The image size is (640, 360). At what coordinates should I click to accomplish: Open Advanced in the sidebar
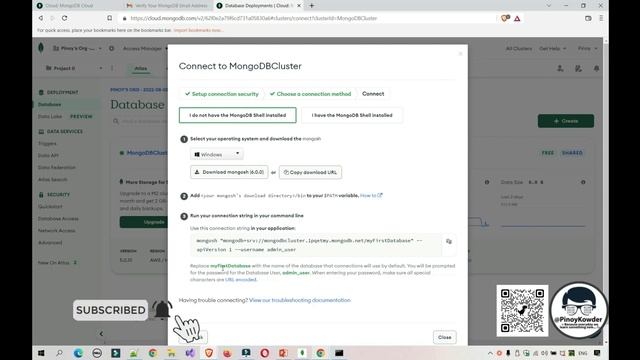pos(50,242)
